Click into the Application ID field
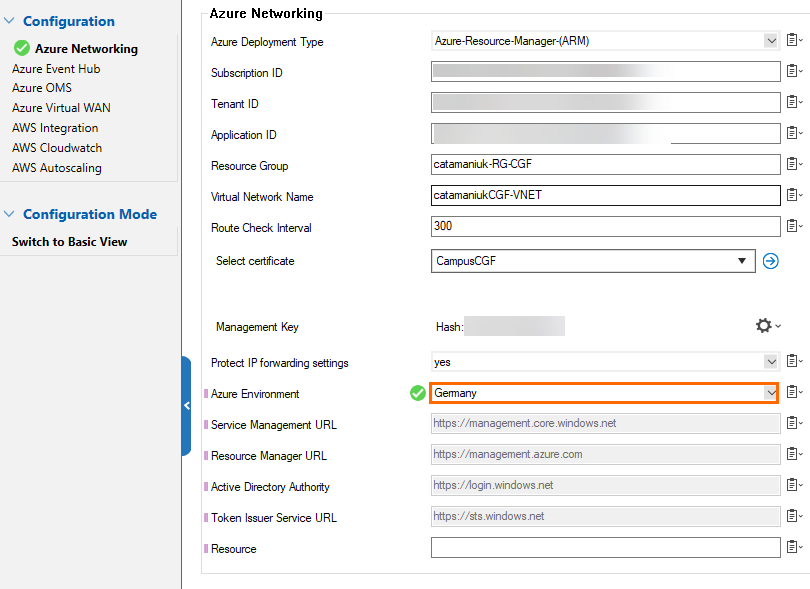The image size is (810, 589). coord(605,133)
